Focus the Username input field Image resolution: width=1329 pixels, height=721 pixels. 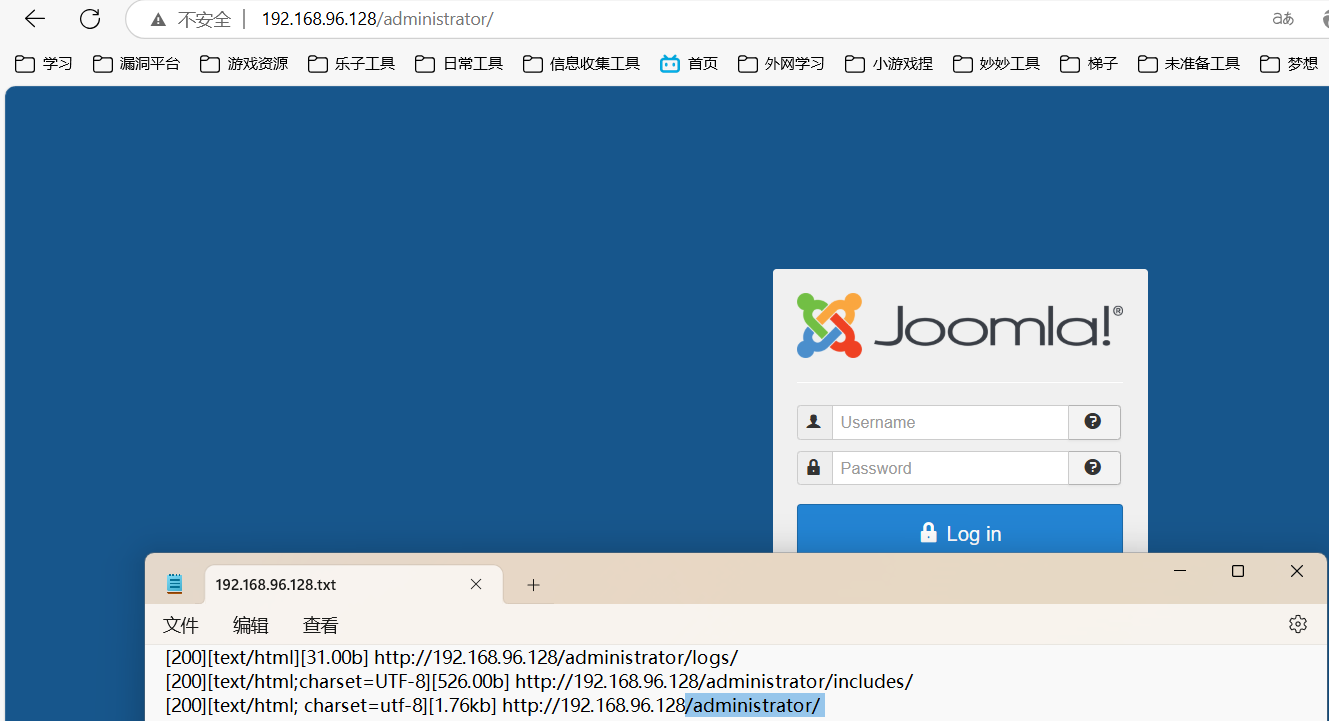[x=950, y=422]
